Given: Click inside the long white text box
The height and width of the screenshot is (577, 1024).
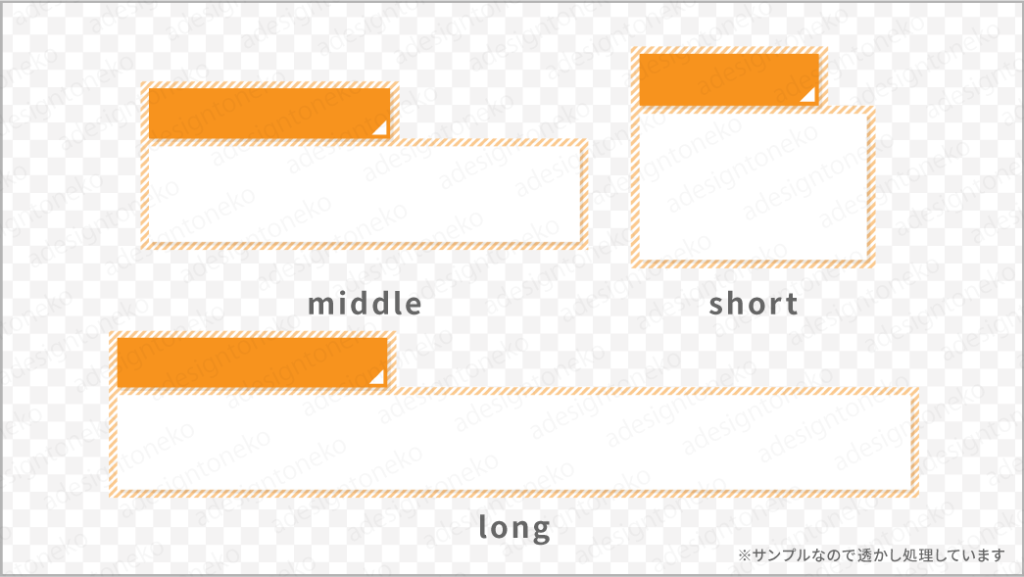Looking at the screenshot, I should point(514,443).
